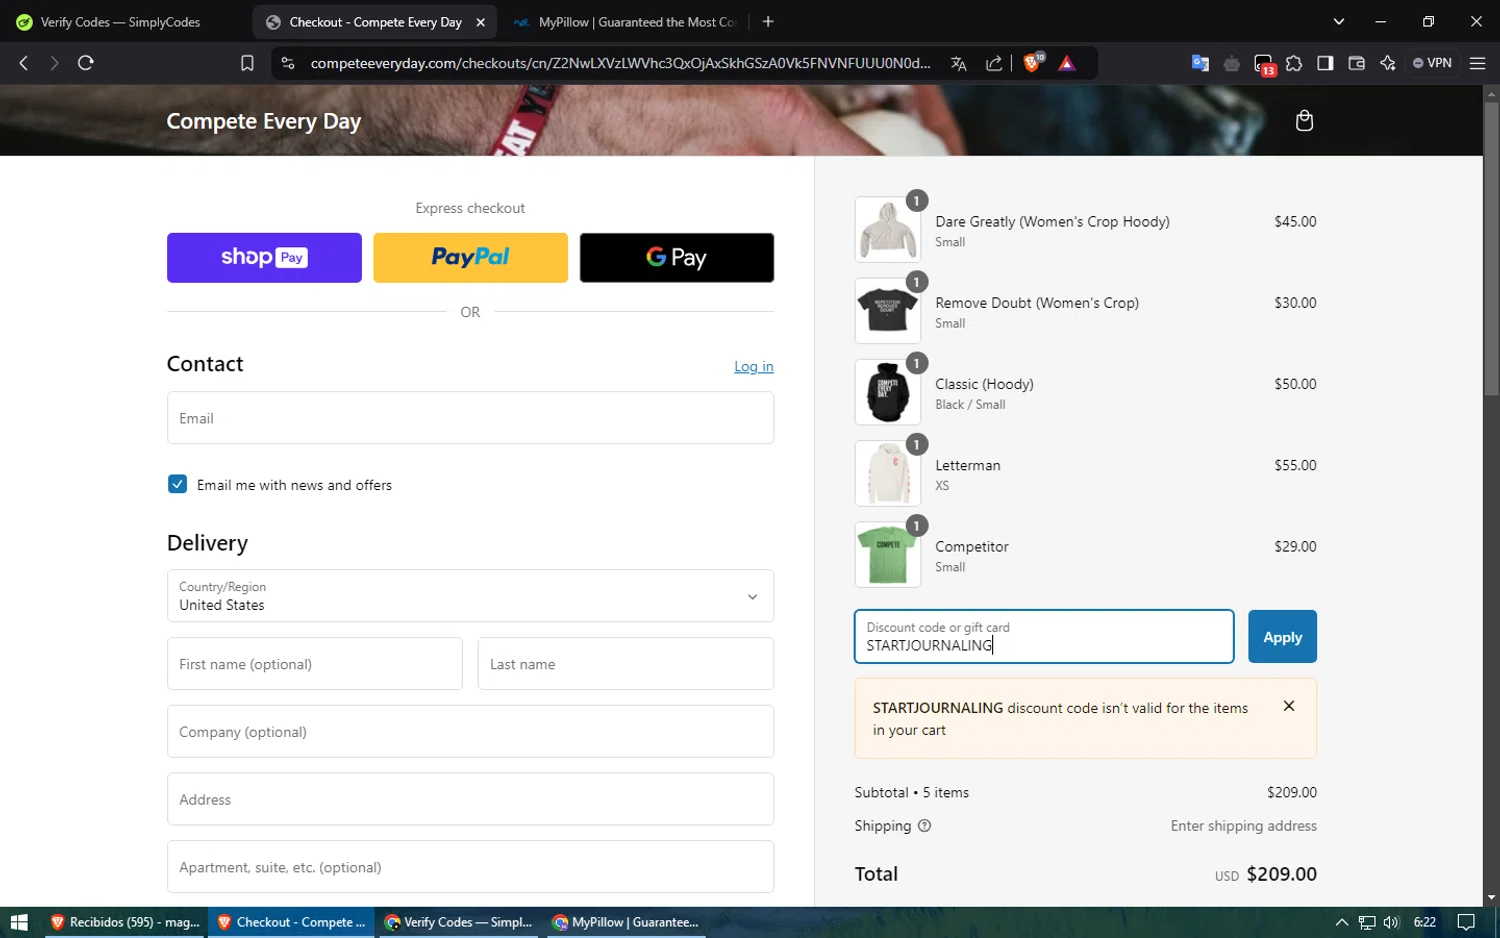Viewport: 1500px width, 938px height.
Task: Click the Subtotal • 5 items text
Action: pyautogui.click(x=912, y=792)
